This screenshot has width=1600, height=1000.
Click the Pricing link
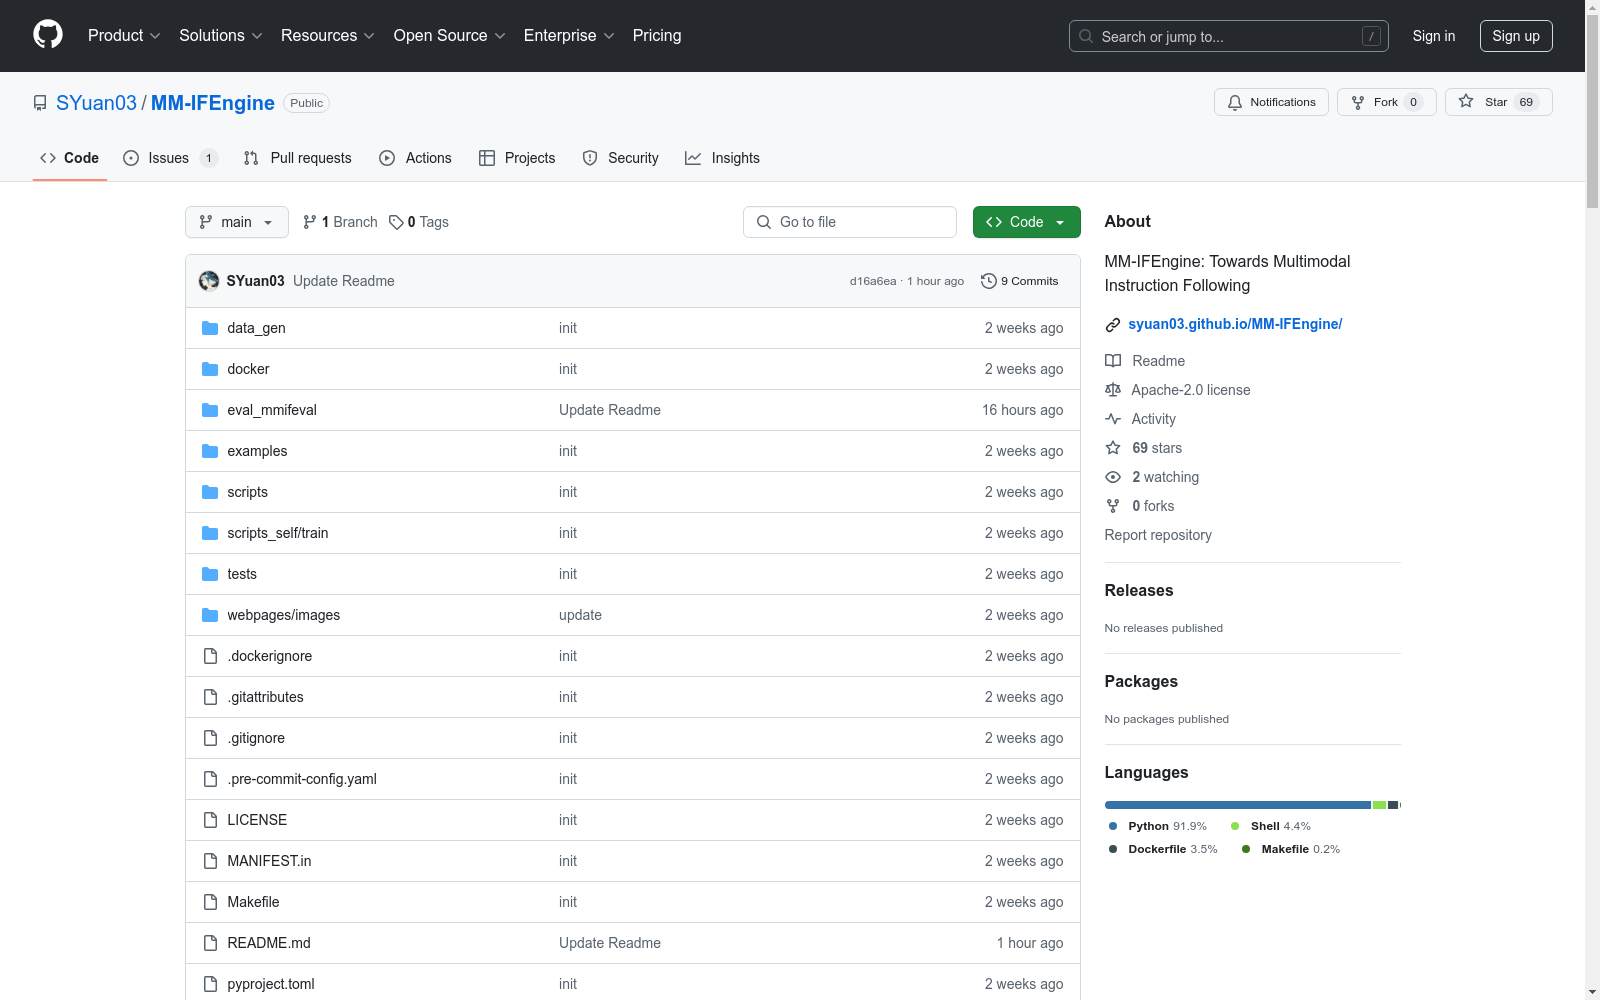tap(657, 36)
